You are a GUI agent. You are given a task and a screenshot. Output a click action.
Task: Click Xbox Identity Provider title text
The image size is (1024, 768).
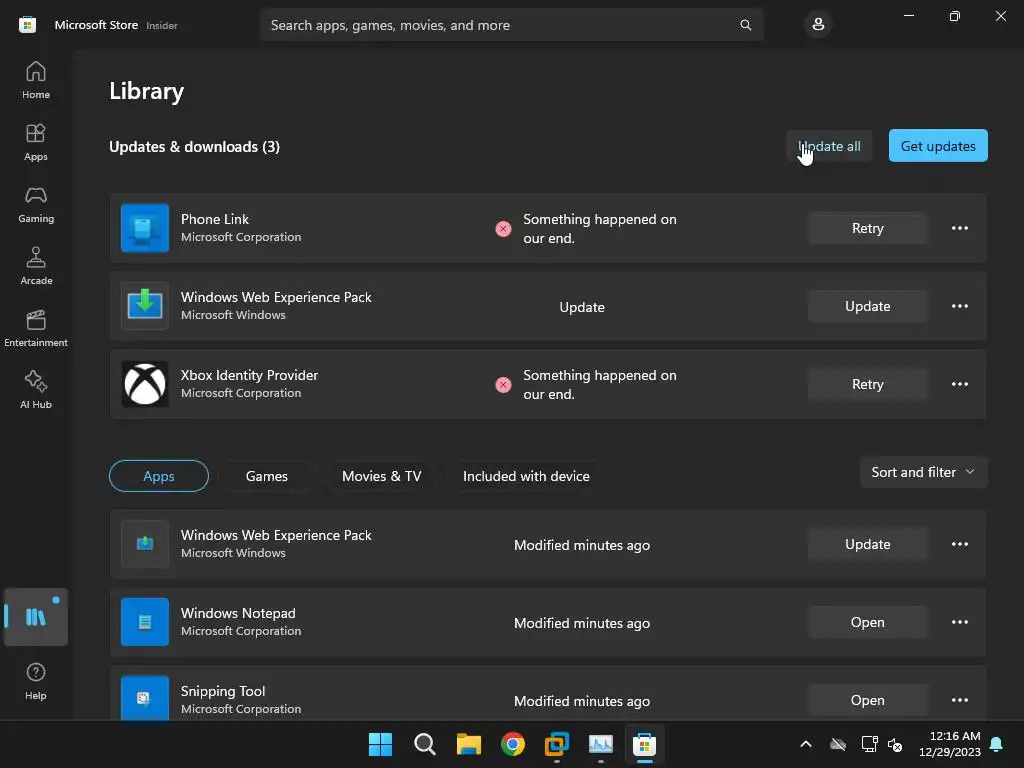[249, 375]
